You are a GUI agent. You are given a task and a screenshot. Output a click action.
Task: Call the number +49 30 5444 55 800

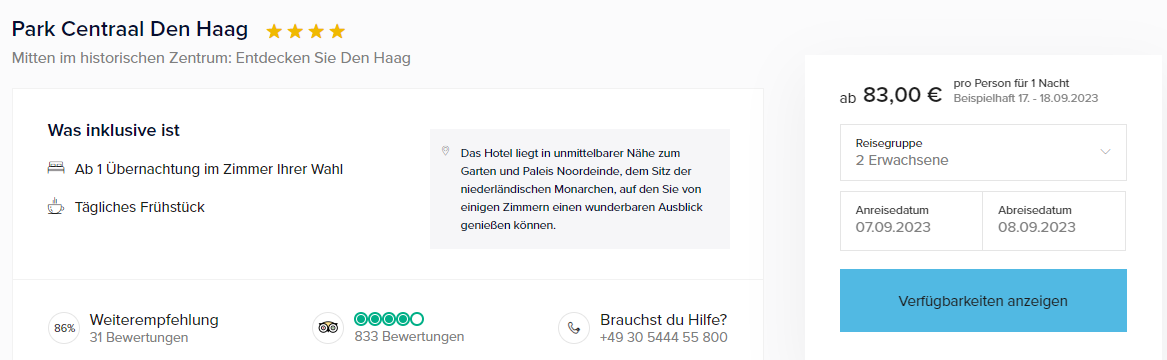click(664, 338)
